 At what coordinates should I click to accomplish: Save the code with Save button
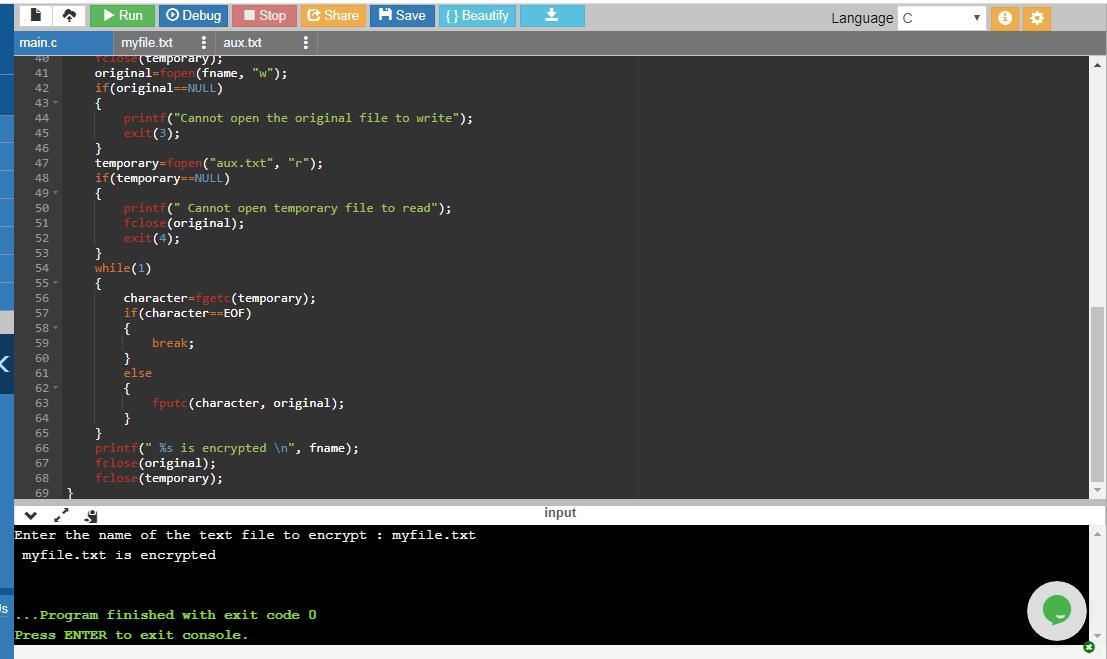[x=402, y=15]
